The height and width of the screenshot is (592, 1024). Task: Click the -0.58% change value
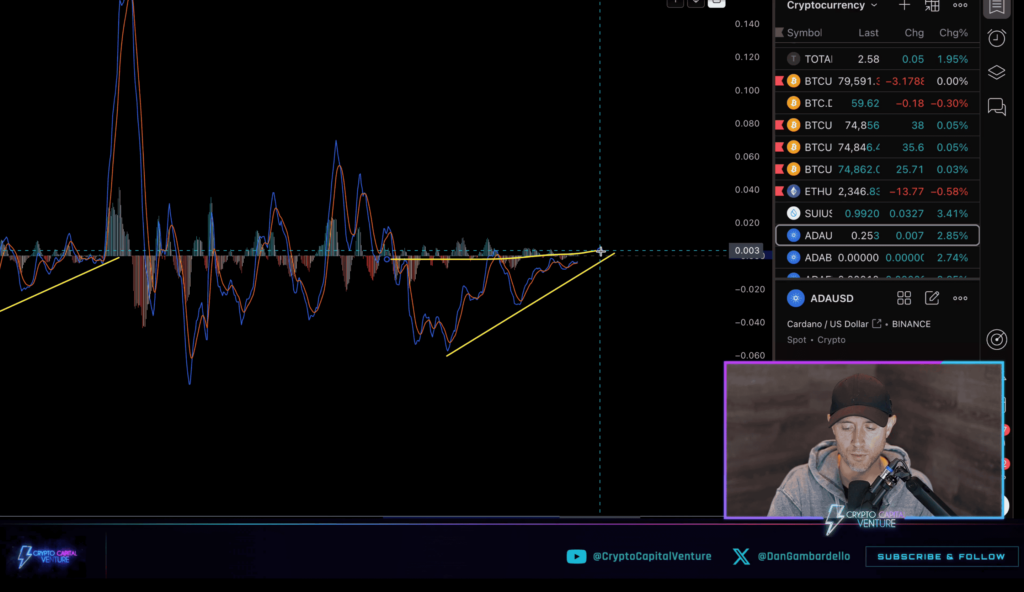coord(950,191)
